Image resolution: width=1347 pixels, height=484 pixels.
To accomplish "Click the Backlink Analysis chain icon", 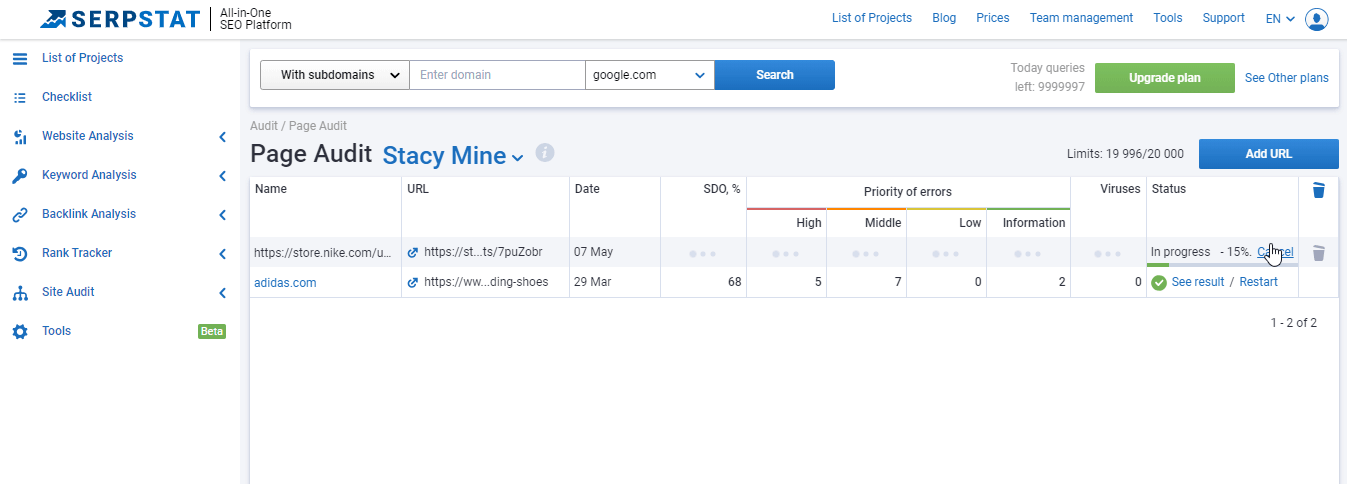I will pyautogui.click(x=20, y=214).
